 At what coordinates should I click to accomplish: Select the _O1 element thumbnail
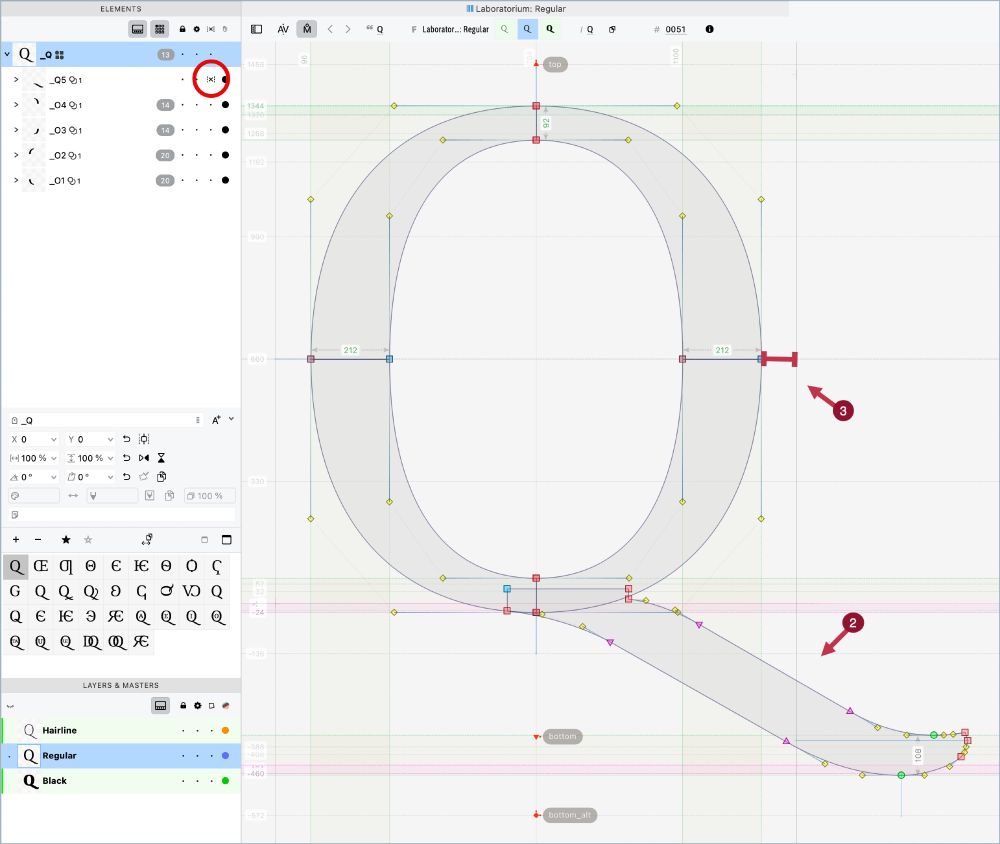tap(34, 181)
